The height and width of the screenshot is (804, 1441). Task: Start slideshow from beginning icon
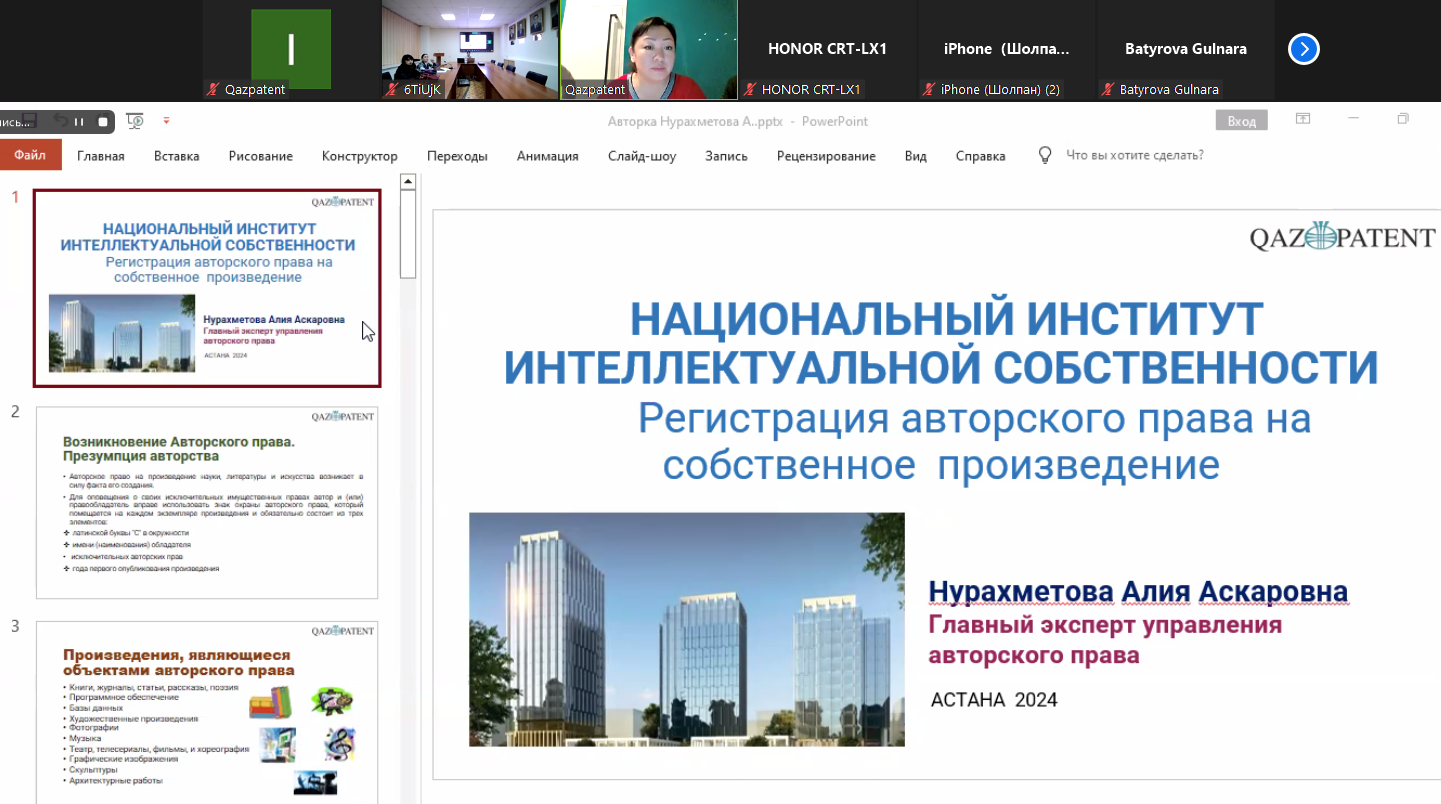(x=135, y=121)
